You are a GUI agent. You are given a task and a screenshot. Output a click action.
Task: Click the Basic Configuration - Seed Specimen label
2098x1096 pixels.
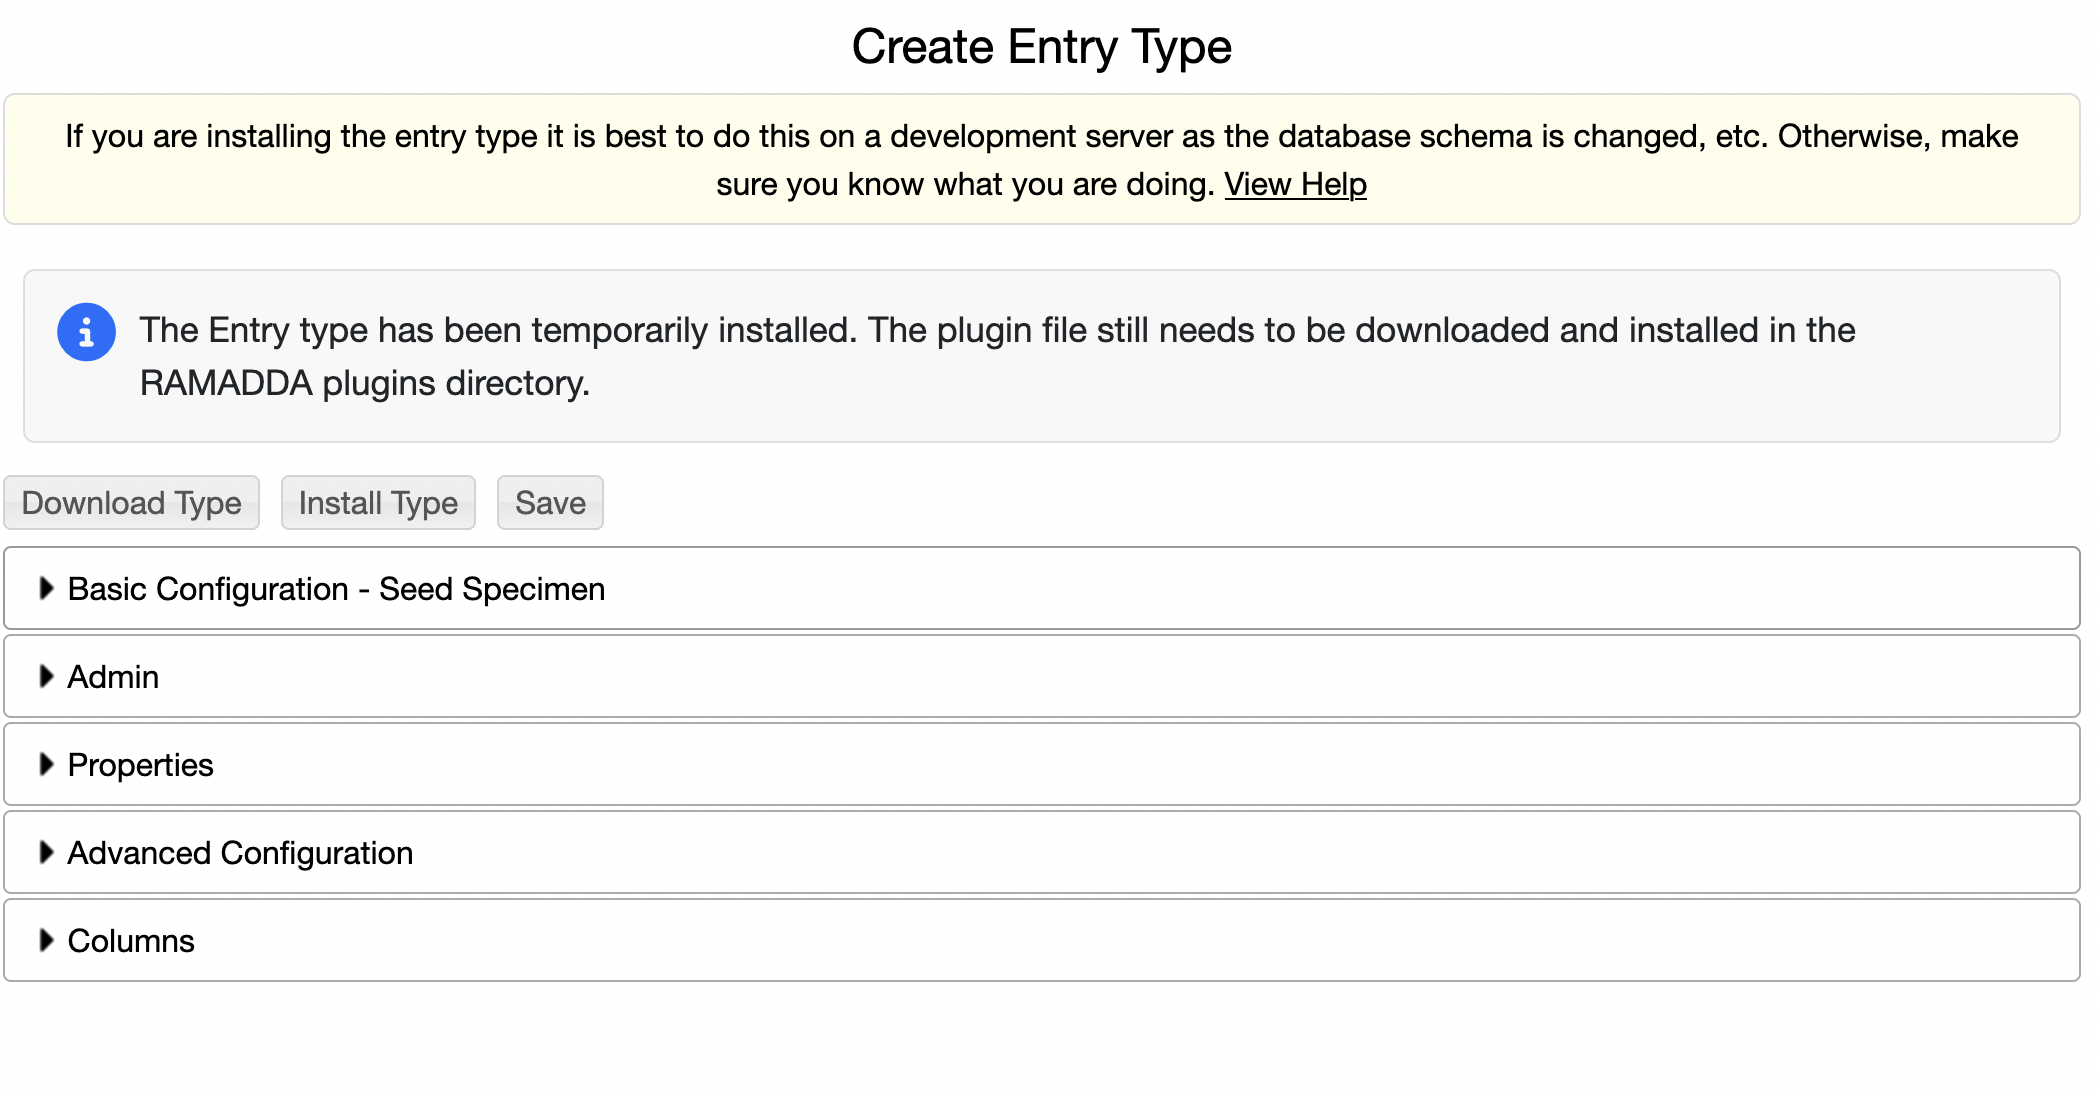pos(336,590)
